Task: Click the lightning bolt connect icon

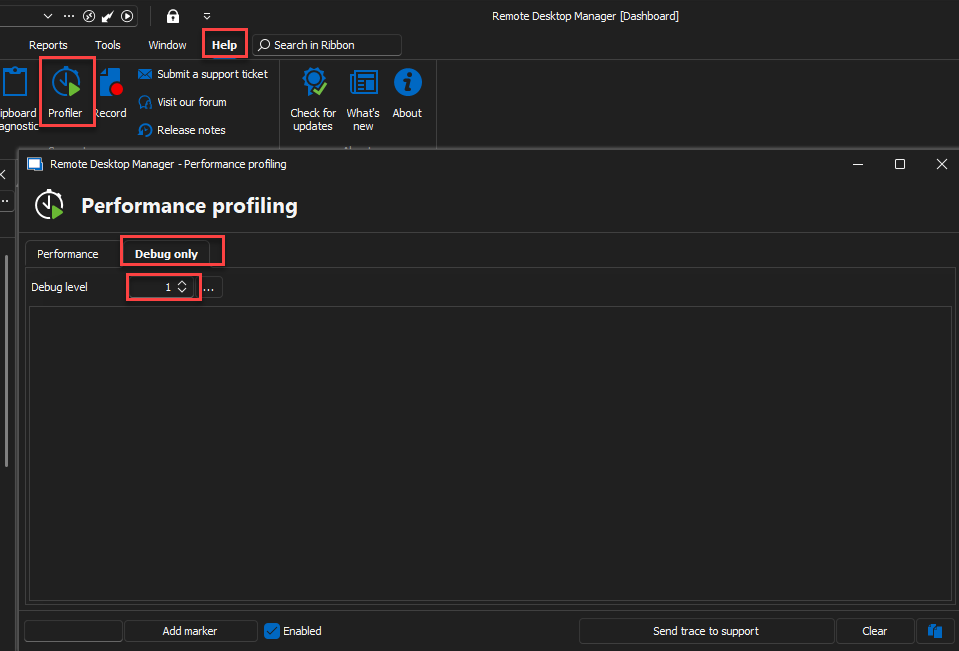Action: (108, 16)
